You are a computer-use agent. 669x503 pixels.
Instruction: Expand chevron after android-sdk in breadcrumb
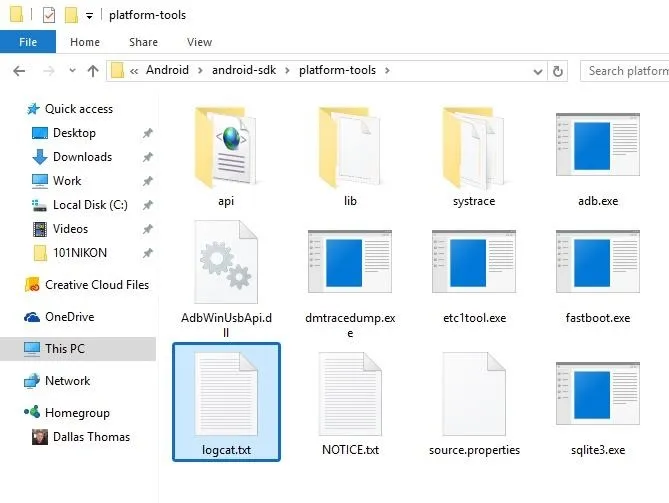287,70
